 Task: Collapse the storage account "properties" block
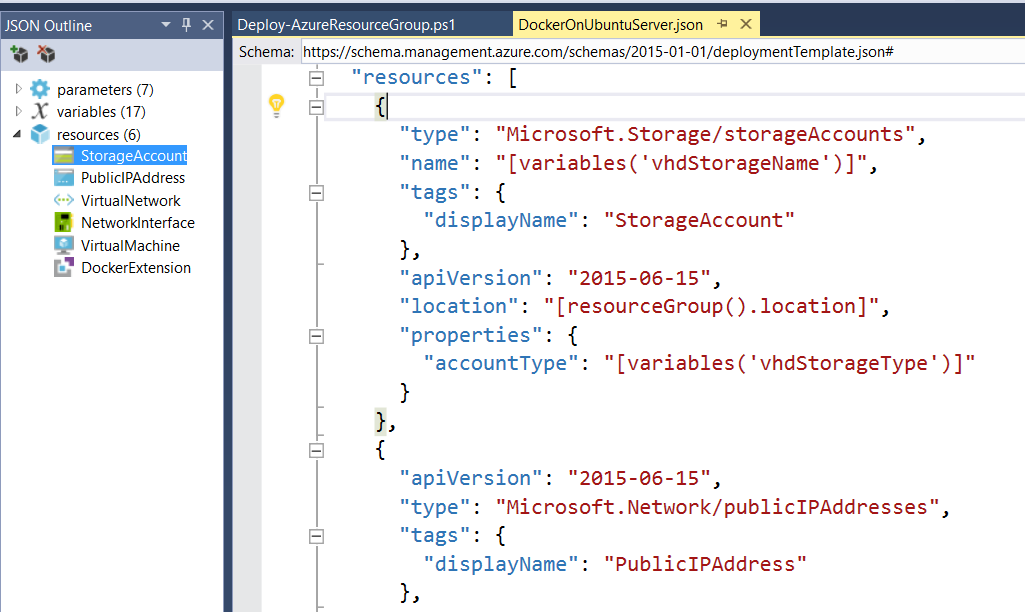(x=317, y=336)
